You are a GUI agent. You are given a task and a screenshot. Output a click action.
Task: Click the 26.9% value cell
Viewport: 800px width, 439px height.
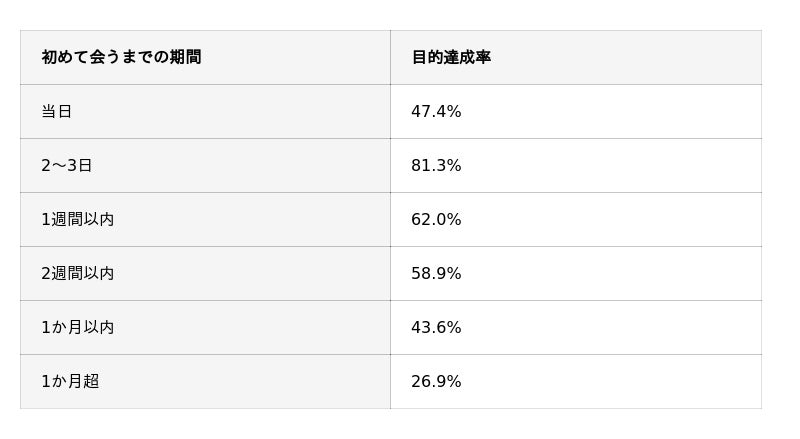(x=576, y=381)
